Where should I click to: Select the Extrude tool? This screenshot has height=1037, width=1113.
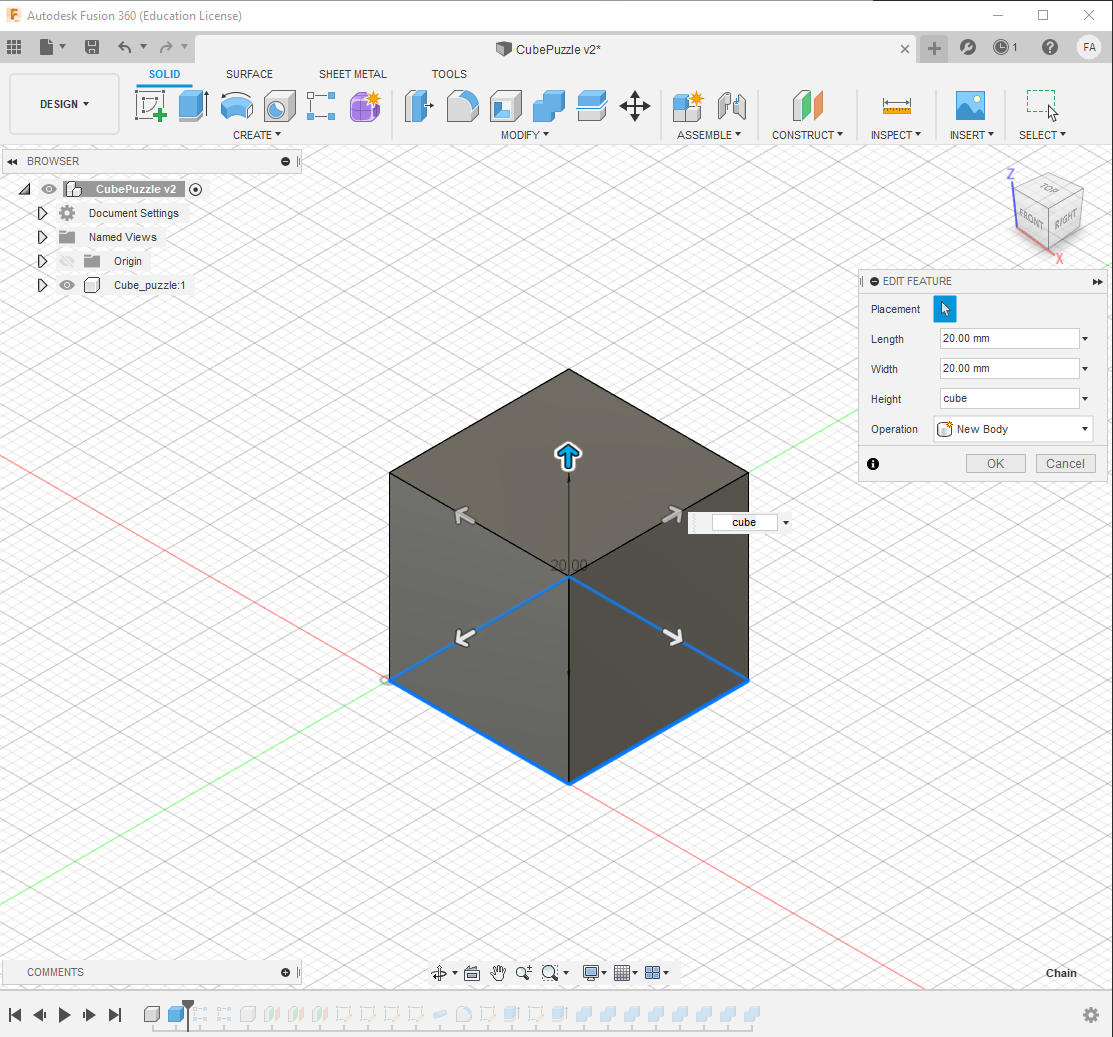(192, 106)
